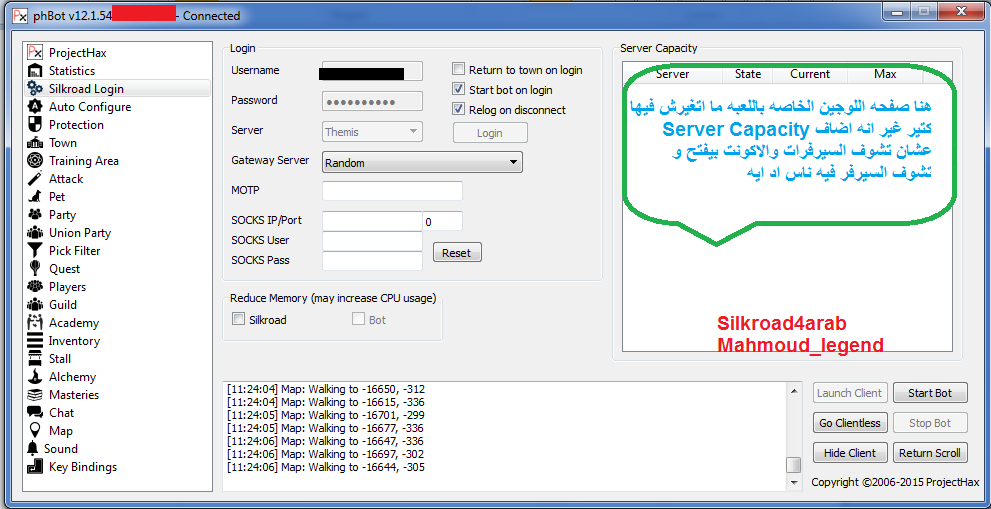Screen dimensions: 991x509
Task: Click the Launch Client button
Action: tap(850, 393)
